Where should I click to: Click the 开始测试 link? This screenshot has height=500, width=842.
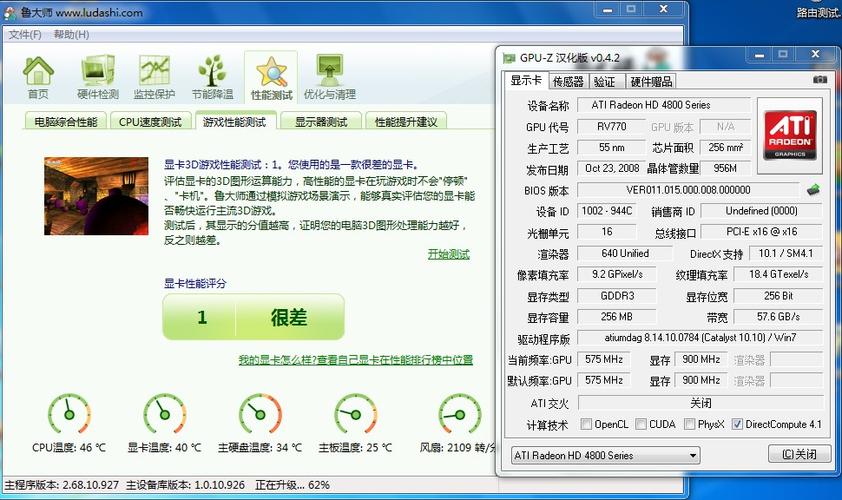[x=448, y=254]
